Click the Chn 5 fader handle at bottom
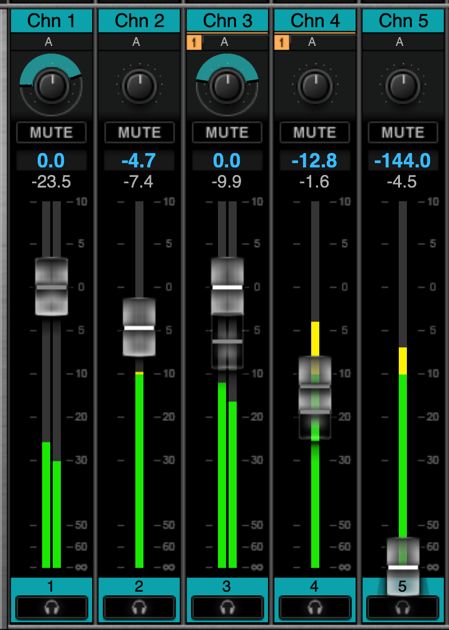This screenshot has width=449, height=630. tap(403, 567)
